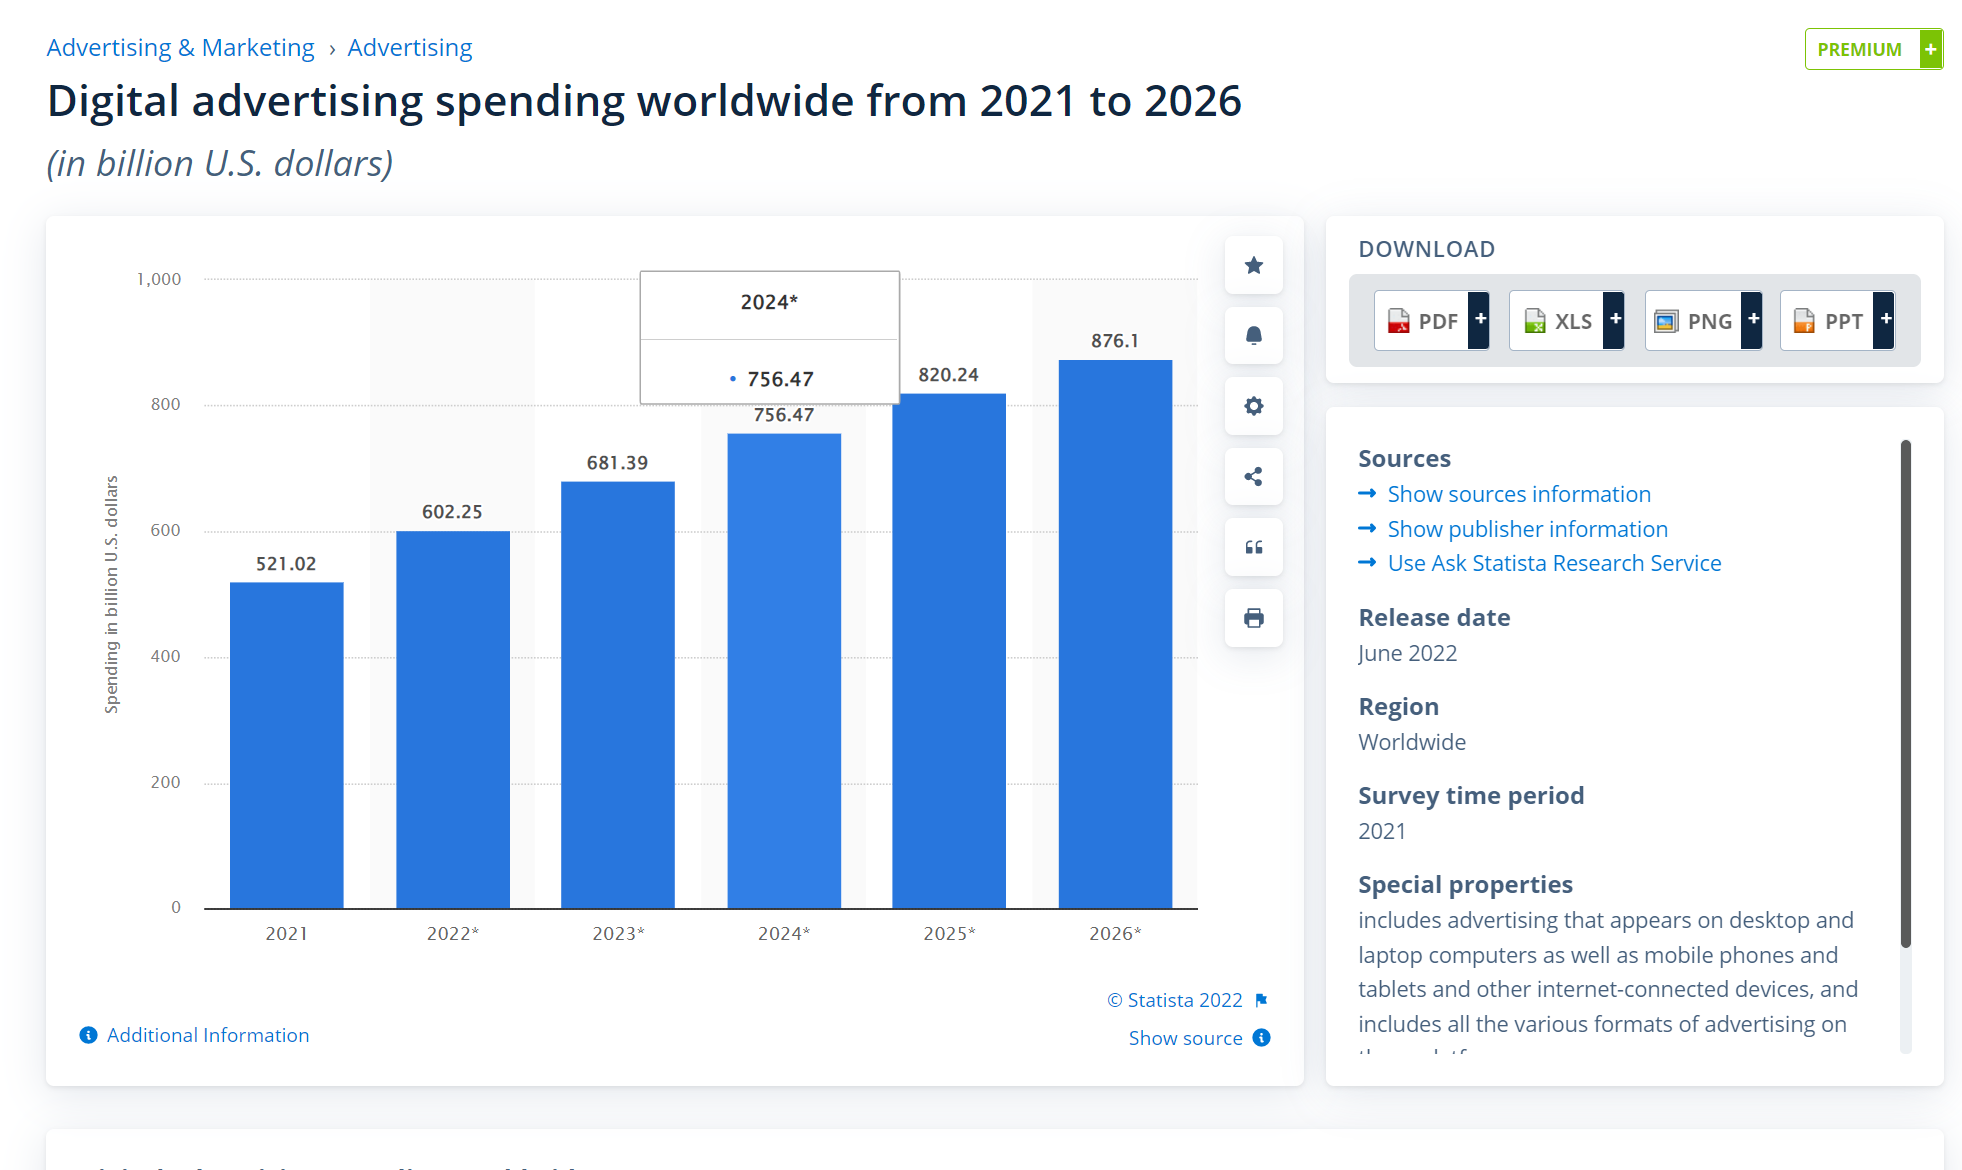Download chart as PNG
This screenshot has width=1962, height=1170.
(1702, 321)
